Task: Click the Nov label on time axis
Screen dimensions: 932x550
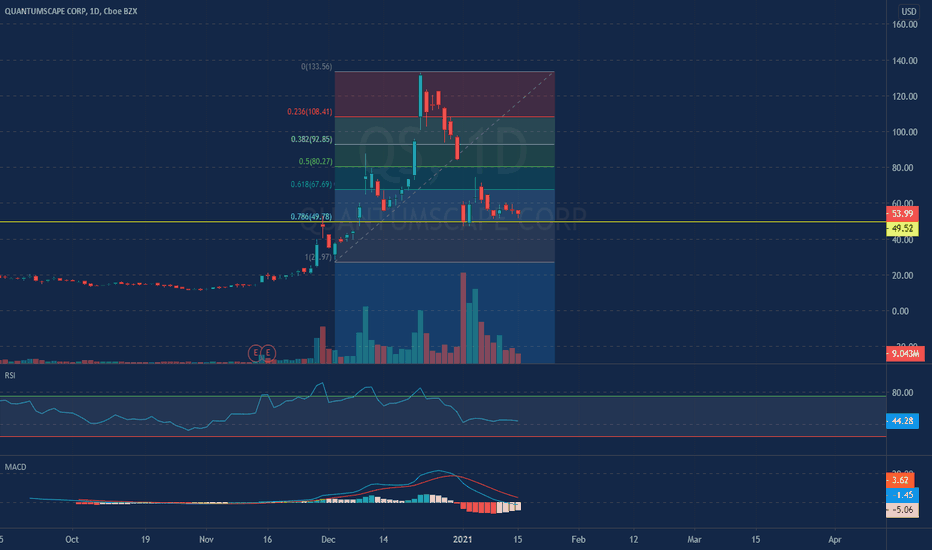Action: [206, 539]
